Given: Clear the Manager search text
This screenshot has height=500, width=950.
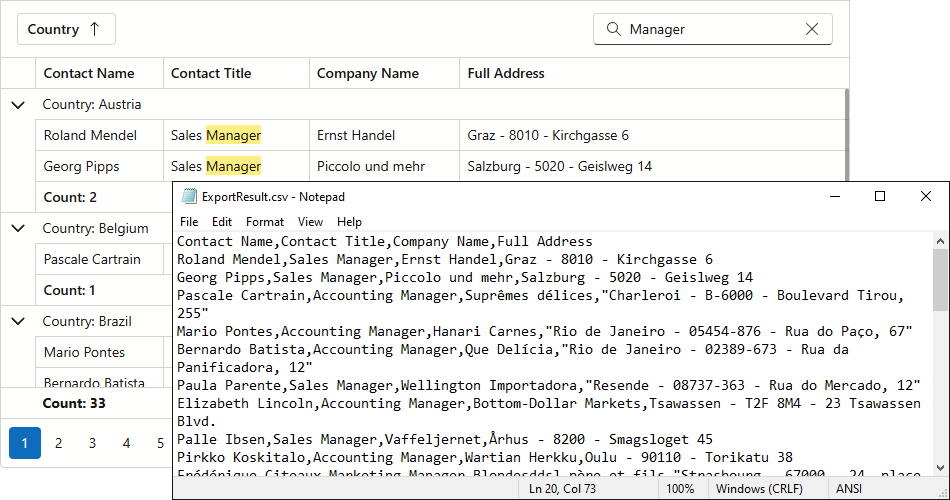Looking at the screenshot, I should point(812,29).
